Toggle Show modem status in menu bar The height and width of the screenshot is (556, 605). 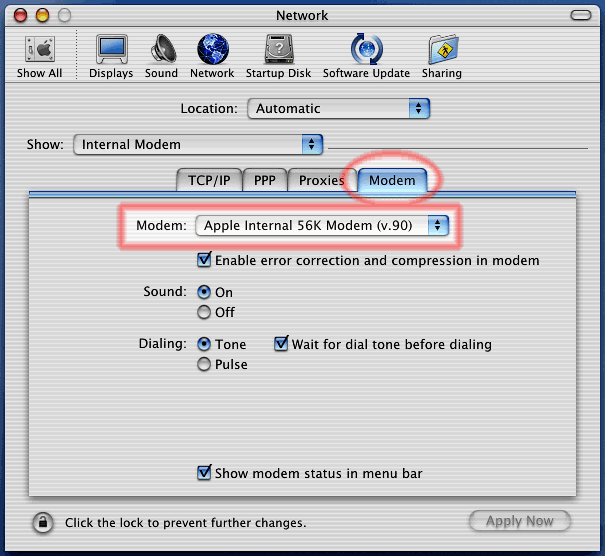coord(204,473)
